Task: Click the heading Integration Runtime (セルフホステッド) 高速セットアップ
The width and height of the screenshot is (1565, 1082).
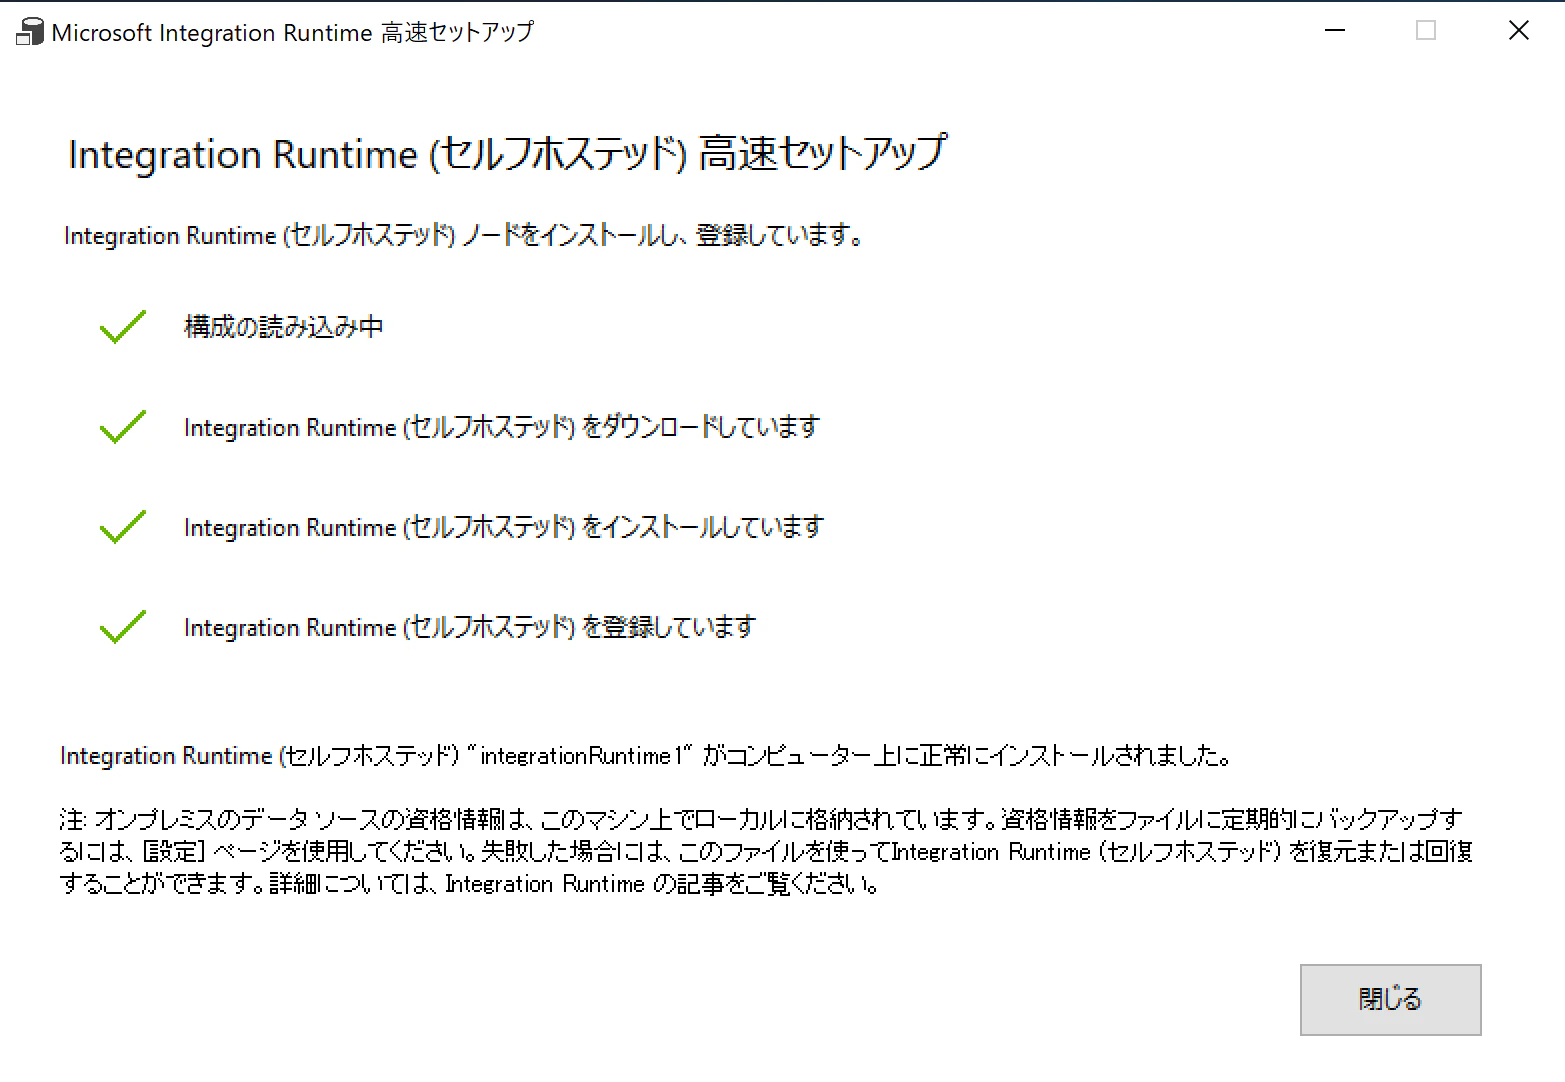Action: click(x=507, y=154)
